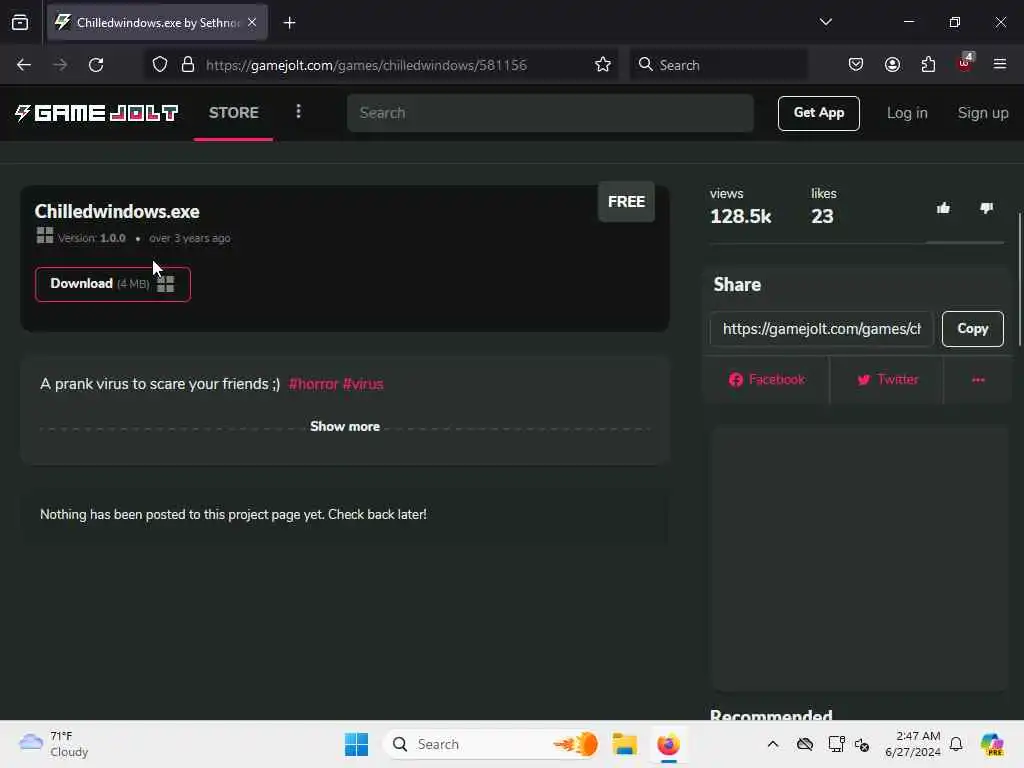Click the Firefox search bar
The height and width of the screenshot is (768, 1024).
point(718,65)
